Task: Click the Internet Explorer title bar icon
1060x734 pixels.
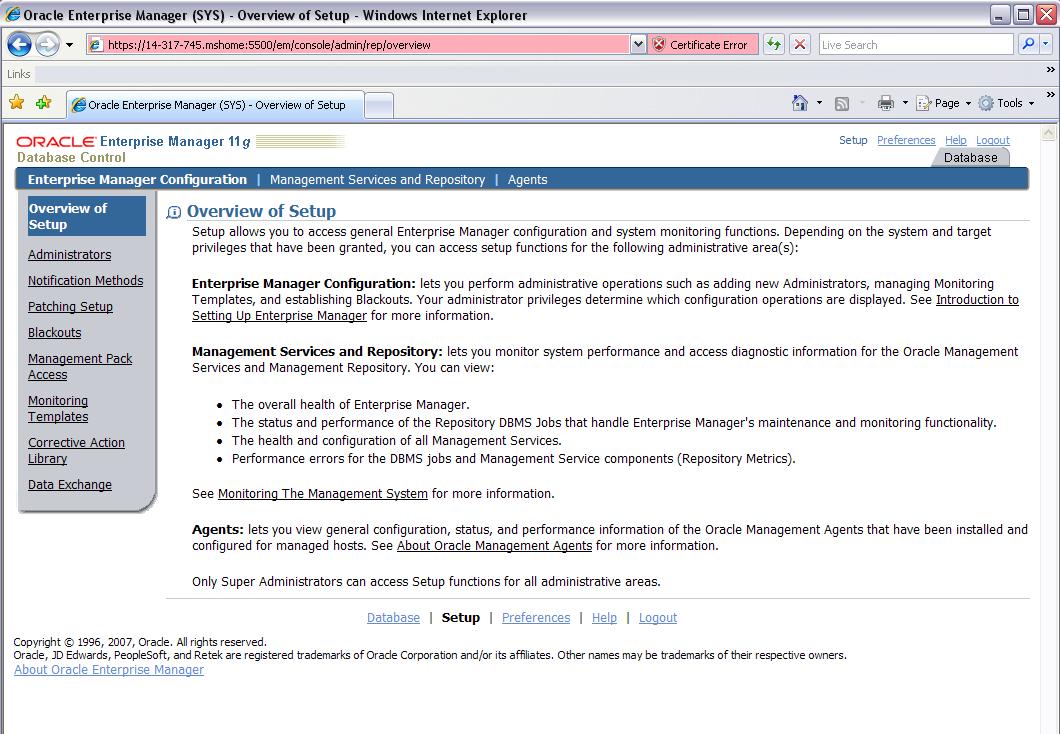Action: [12, 14]
